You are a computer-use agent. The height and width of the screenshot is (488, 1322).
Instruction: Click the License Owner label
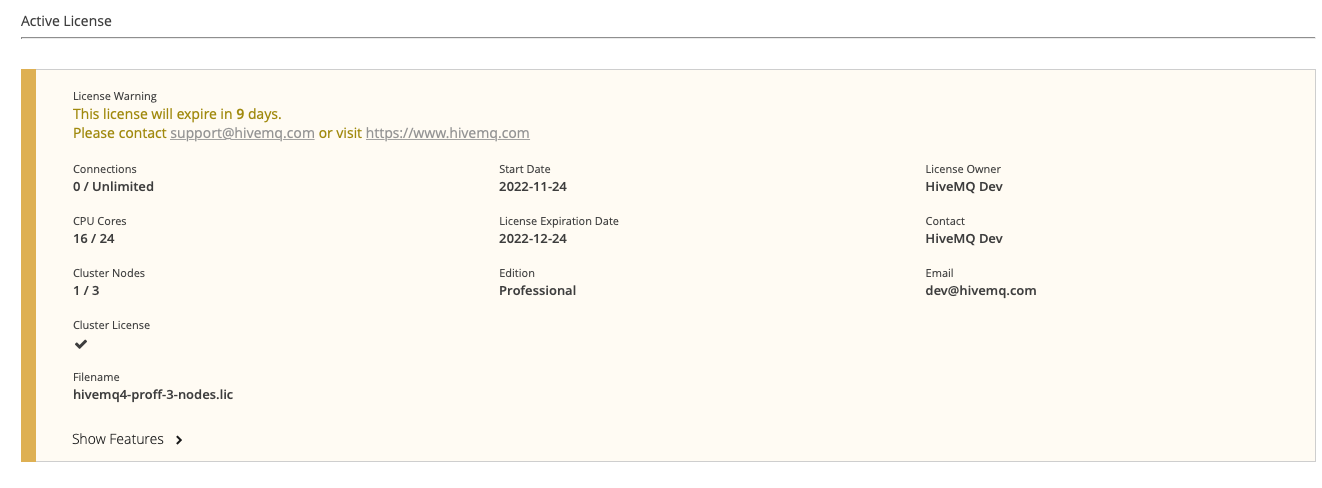click(x=963, y=169)
